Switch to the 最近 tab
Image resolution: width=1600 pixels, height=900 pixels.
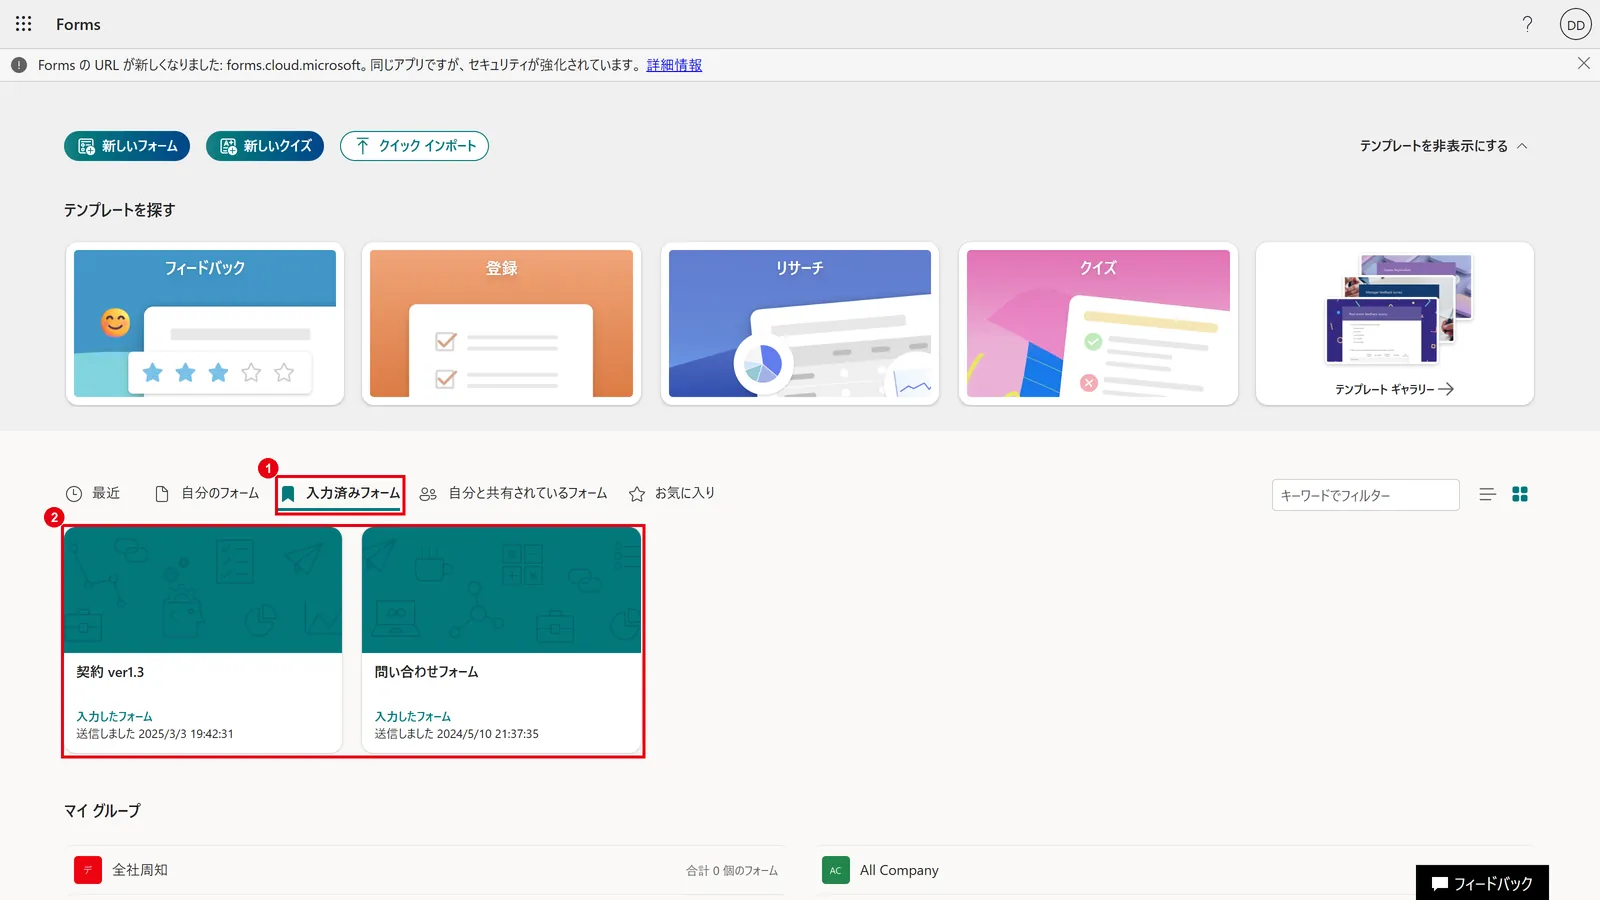tap(93, 493)
